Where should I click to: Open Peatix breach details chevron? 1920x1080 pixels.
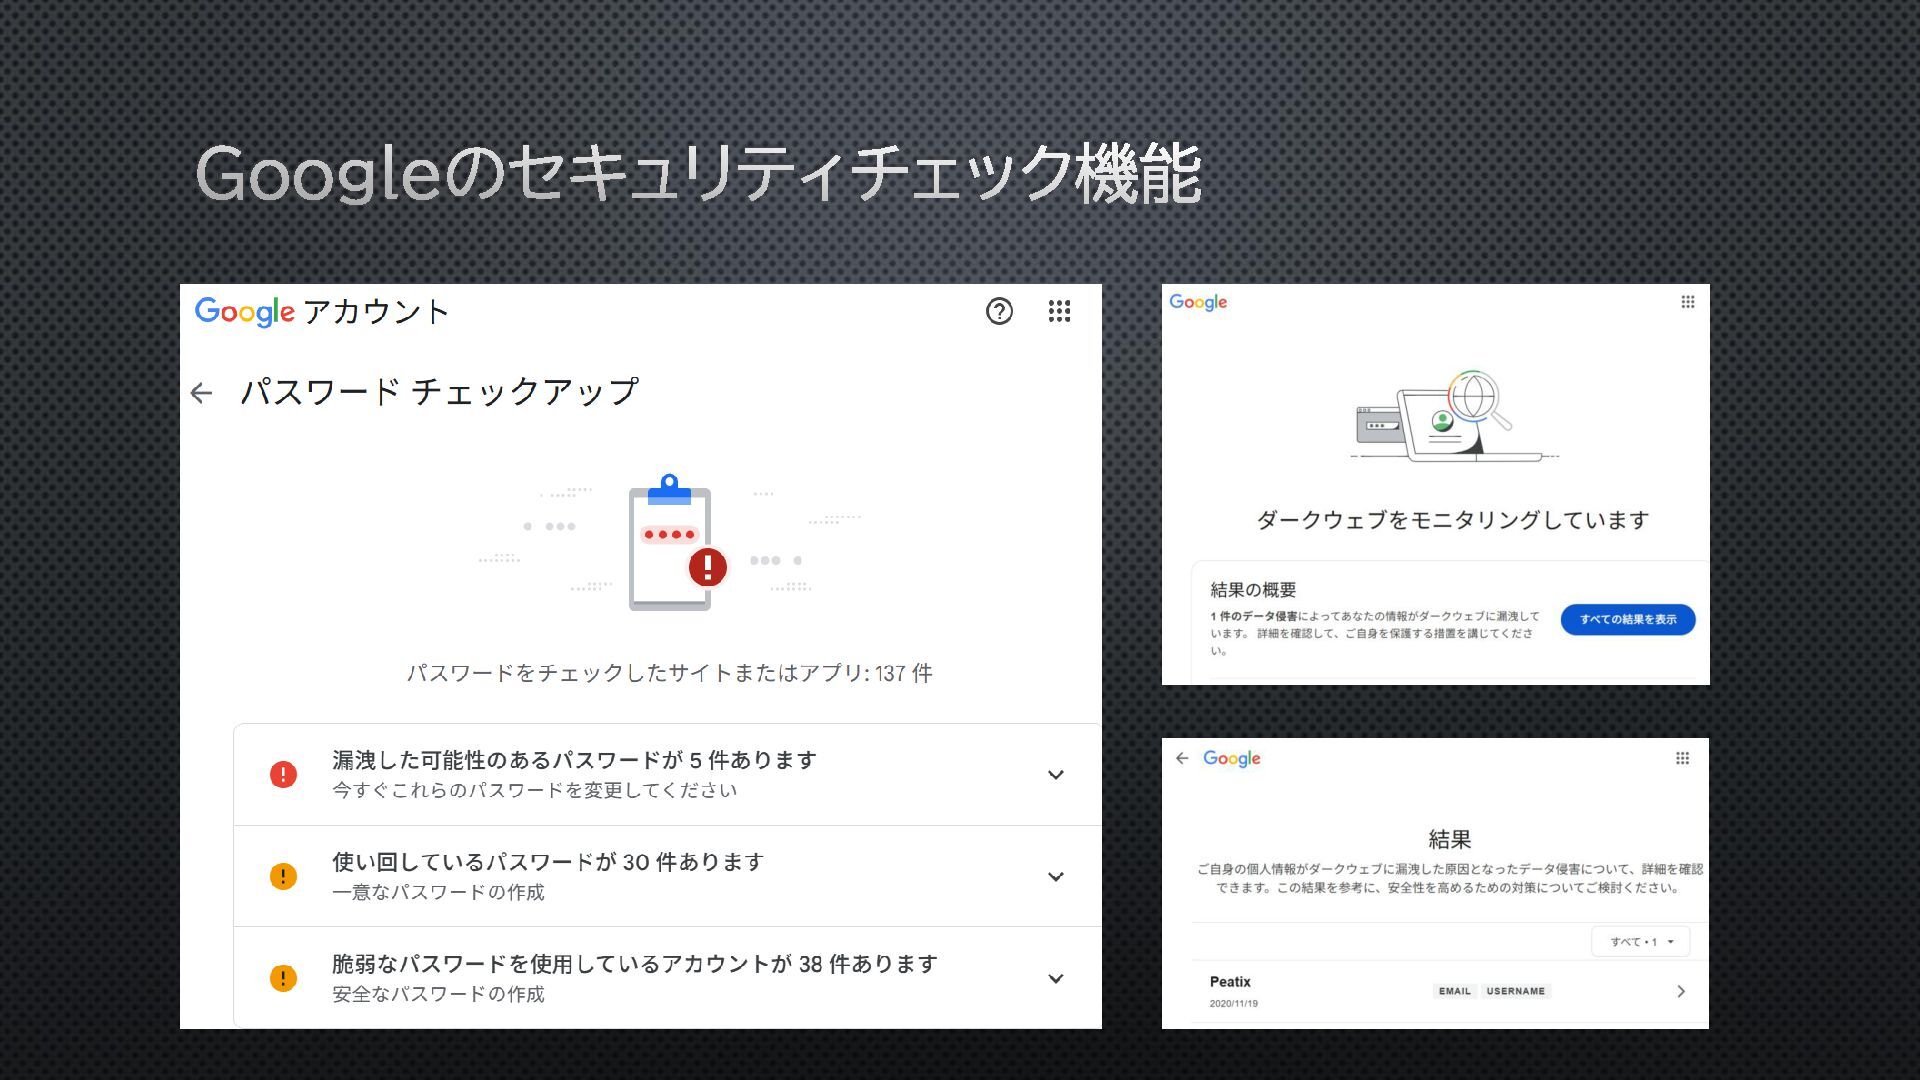click(1681, 991)
